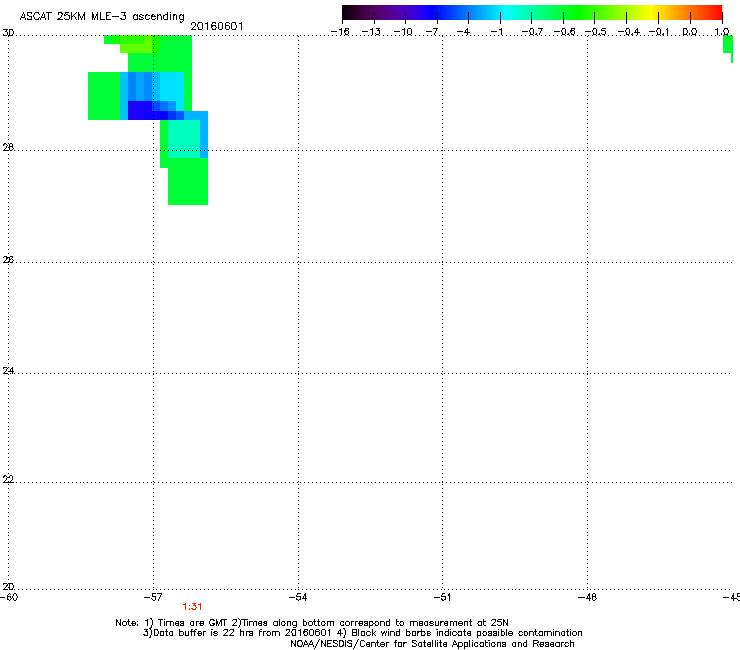The width and height of the screenshot is (740, 650).
Task: Click the aqua-green data block near 28N
Action: pyautogui.click(x=184, y=139)
